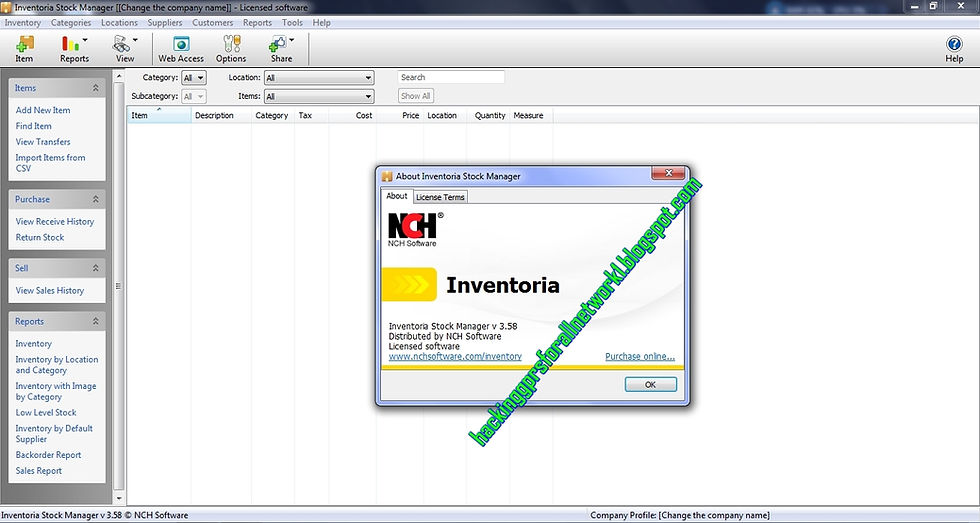Open View Receive History
980x523 pixels.
pos(55,221)
